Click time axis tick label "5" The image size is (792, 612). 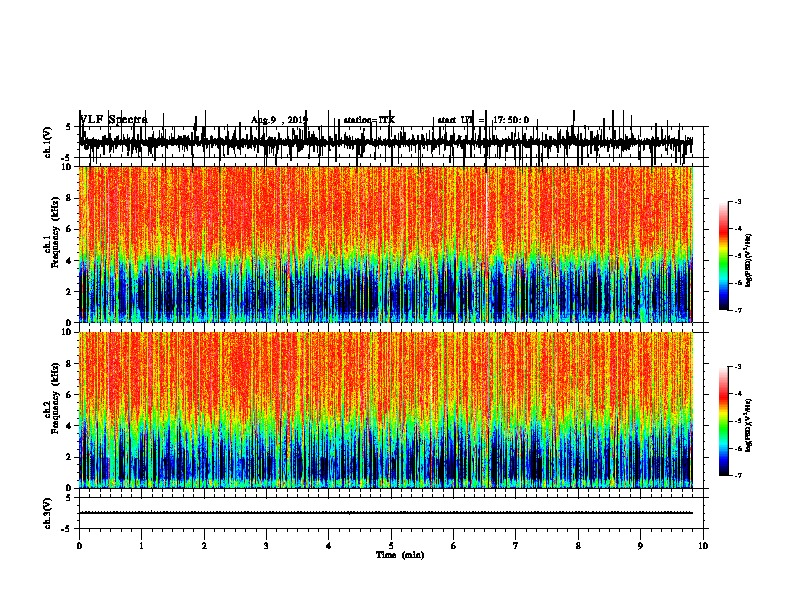coord(391,546)
